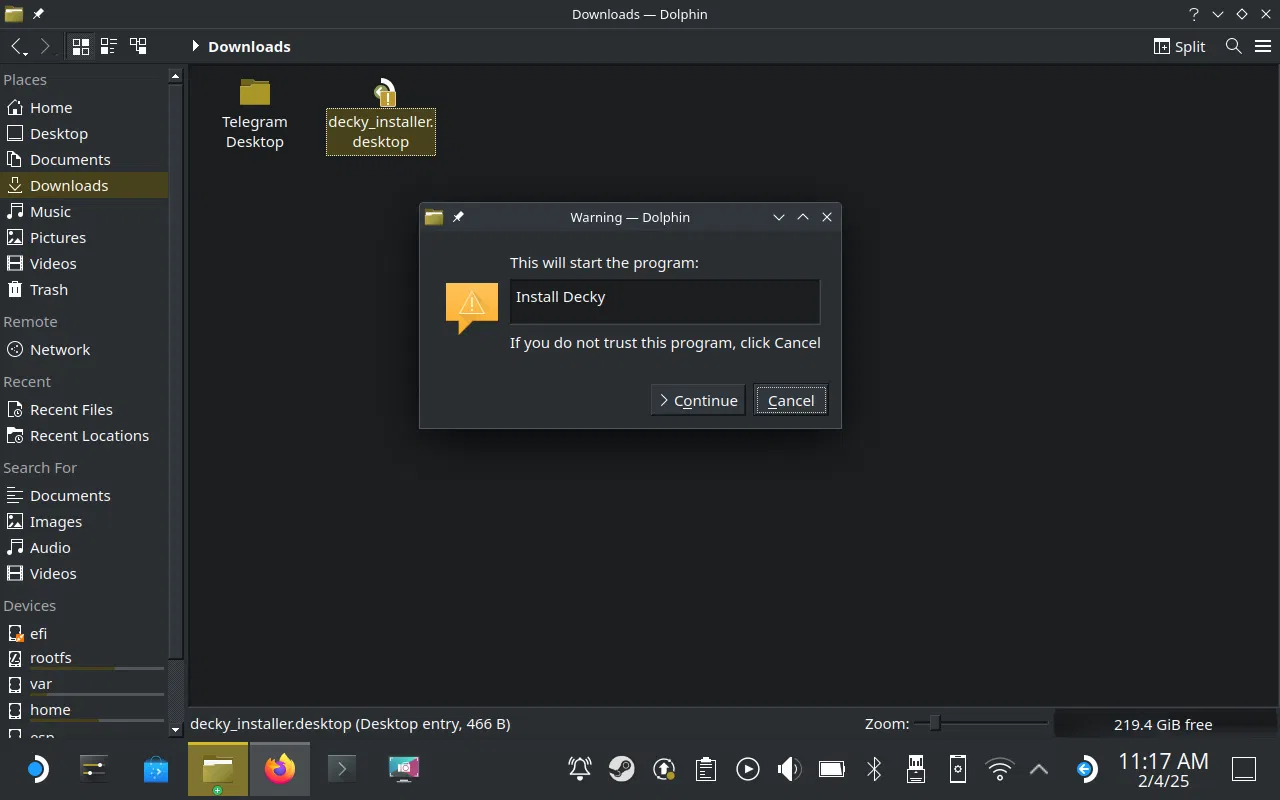The width and height of the screenshot is (1280, 800).
Task: Expand the Downloads breadcrumb arrow
Action: (x=196, y=46)
